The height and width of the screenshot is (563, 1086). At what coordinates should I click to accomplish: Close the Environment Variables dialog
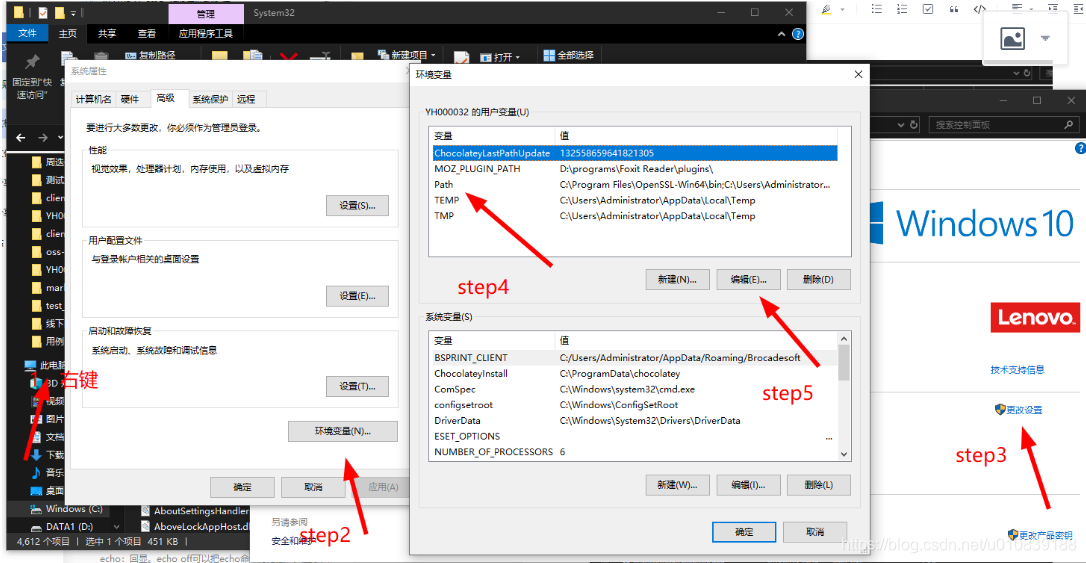tap(858, 74)
